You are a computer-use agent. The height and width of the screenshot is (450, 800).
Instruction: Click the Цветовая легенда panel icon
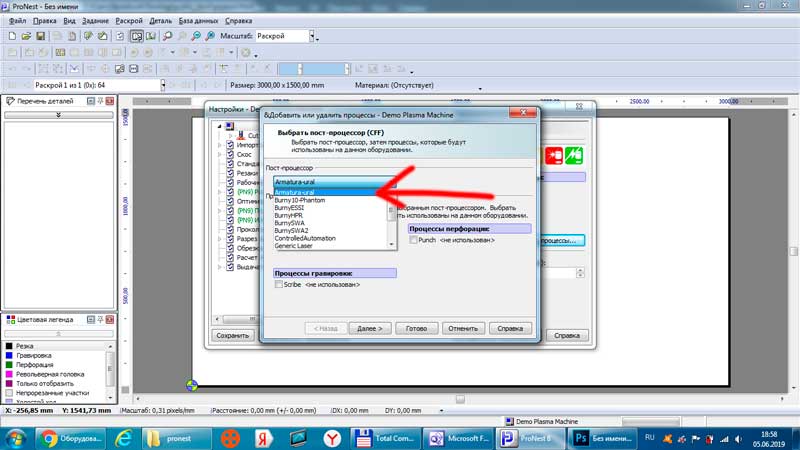[x=10, y=319]
